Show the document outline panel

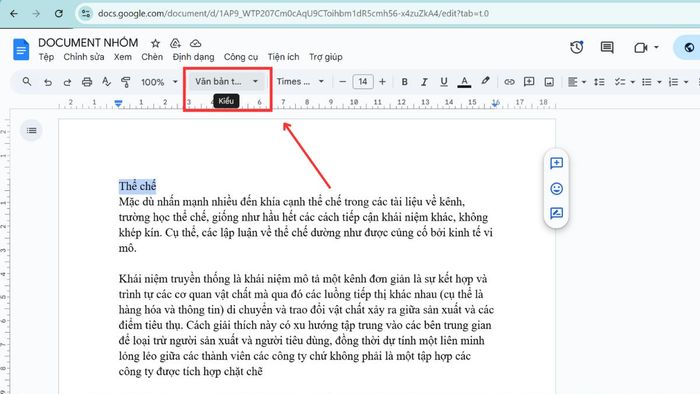pyautogui.click(x=31, y=130)
